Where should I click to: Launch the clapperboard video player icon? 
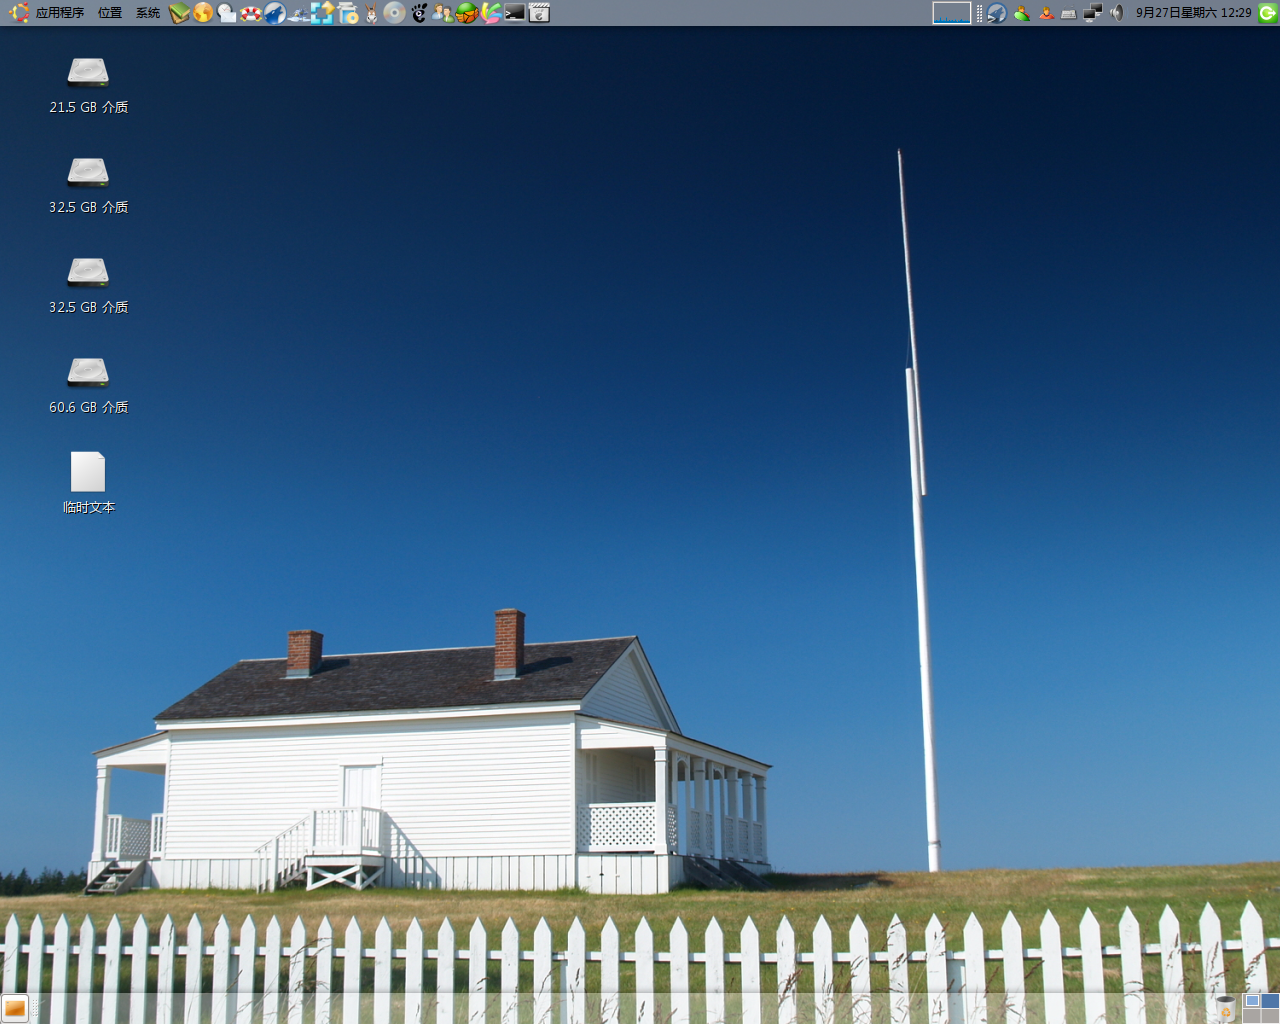tap(539, 13)
